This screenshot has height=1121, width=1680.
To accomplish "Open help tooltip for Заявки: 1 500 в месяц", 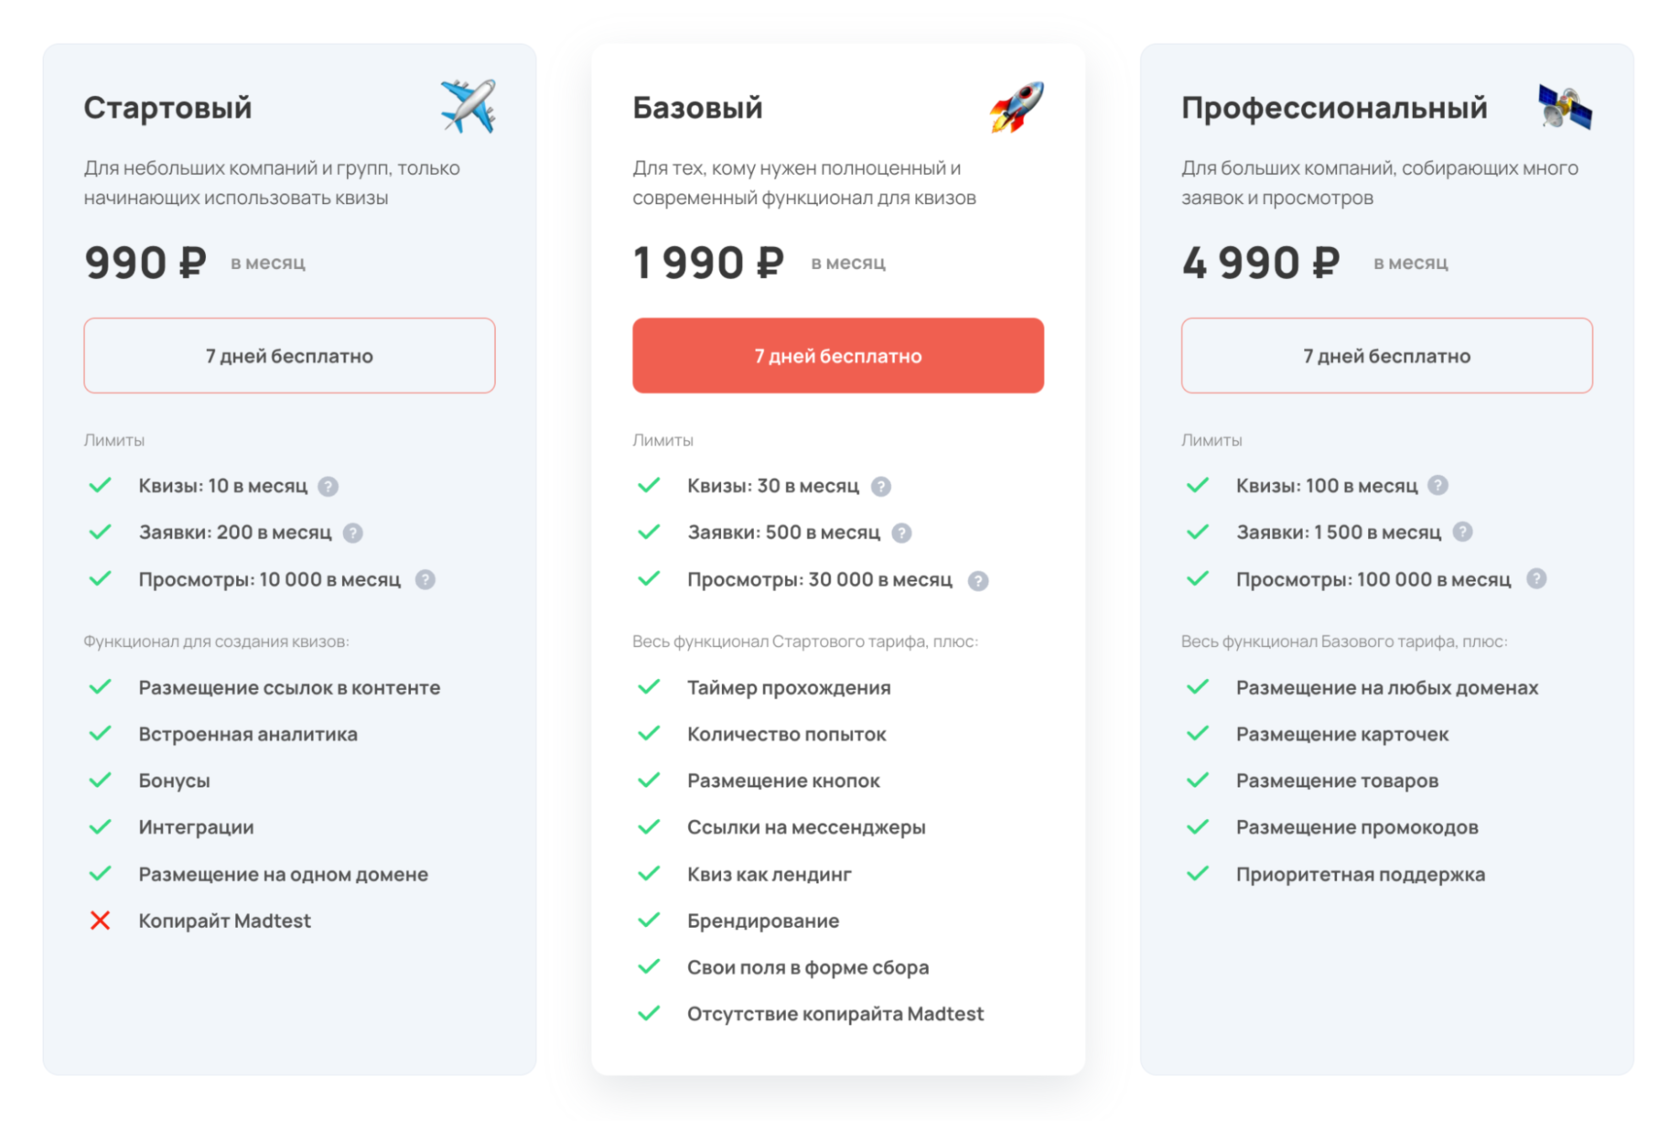I will pyautogui.click(x=1464, y=533).
